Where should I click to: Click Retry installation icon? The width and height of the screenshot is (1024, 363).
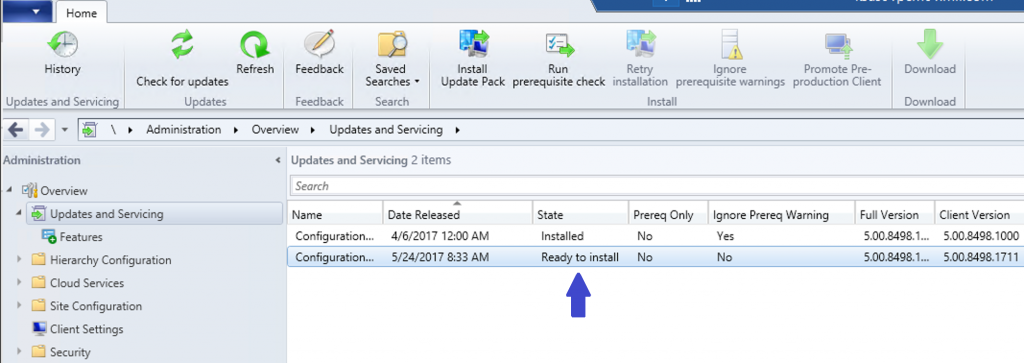[640, 45]
